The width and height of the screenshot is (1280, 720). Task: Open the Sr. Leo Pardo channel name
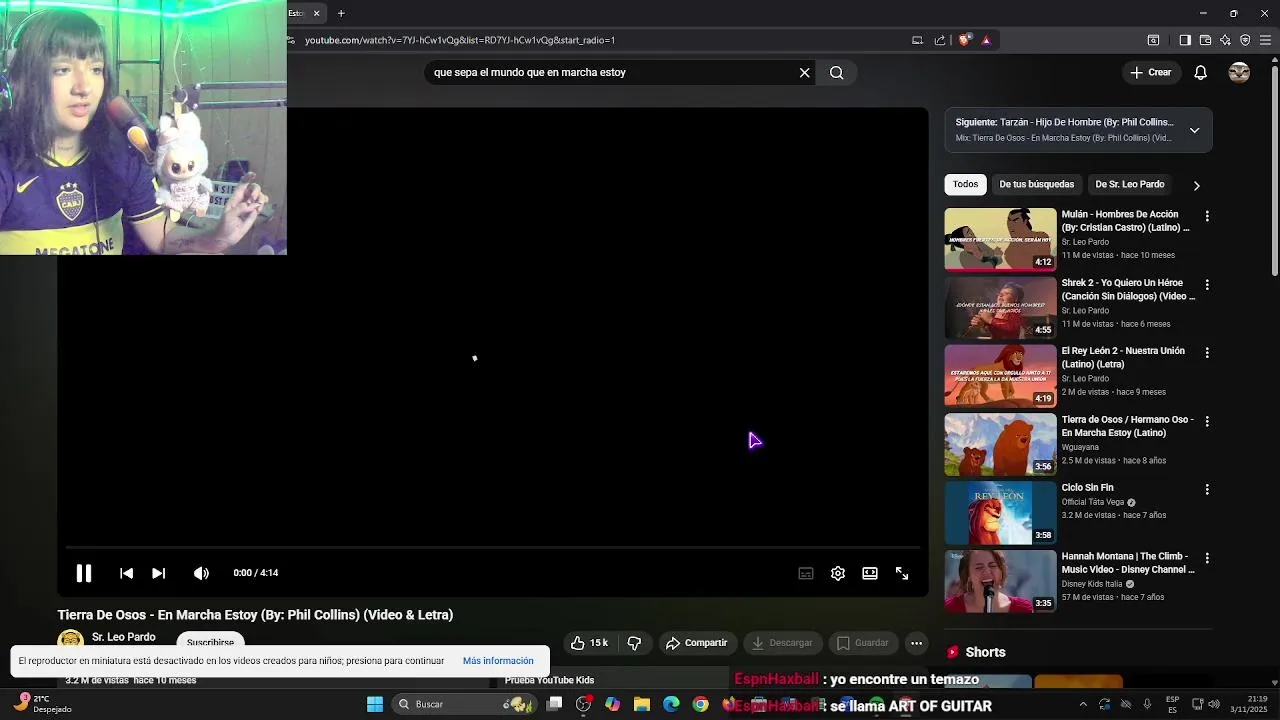pos(124,637)
